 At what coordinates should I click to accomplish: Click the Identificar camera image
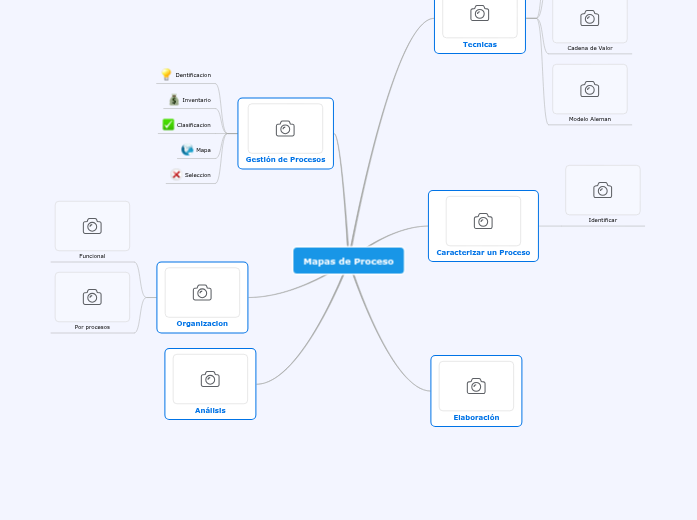coord(603,190)
